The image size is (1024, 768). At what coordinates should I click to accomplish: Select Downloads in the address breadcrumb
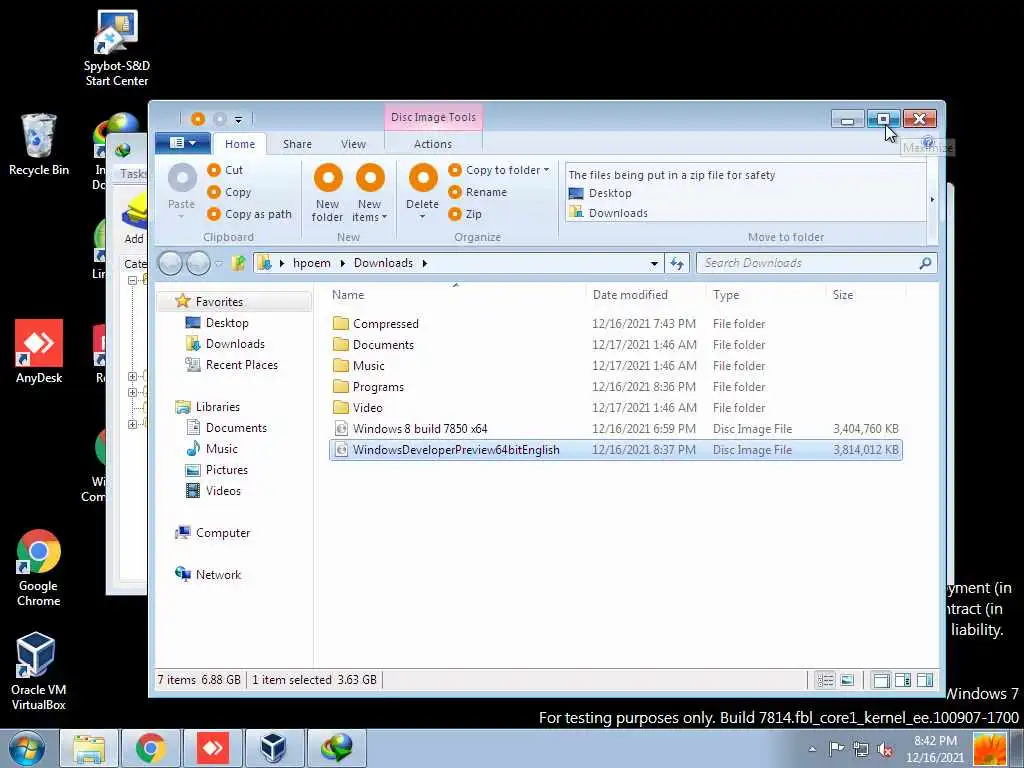click(383, 263)
